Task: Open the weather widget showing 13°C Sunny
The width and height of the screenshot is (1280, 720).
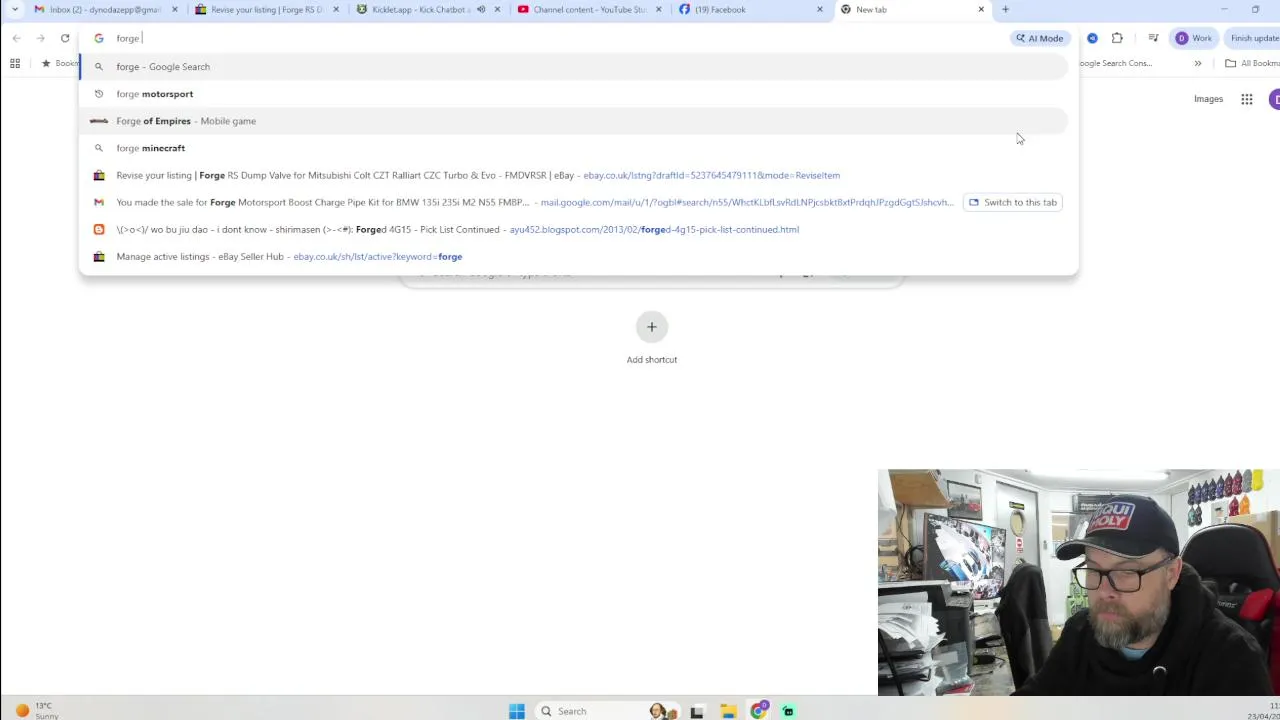Action: click(36, 711)
